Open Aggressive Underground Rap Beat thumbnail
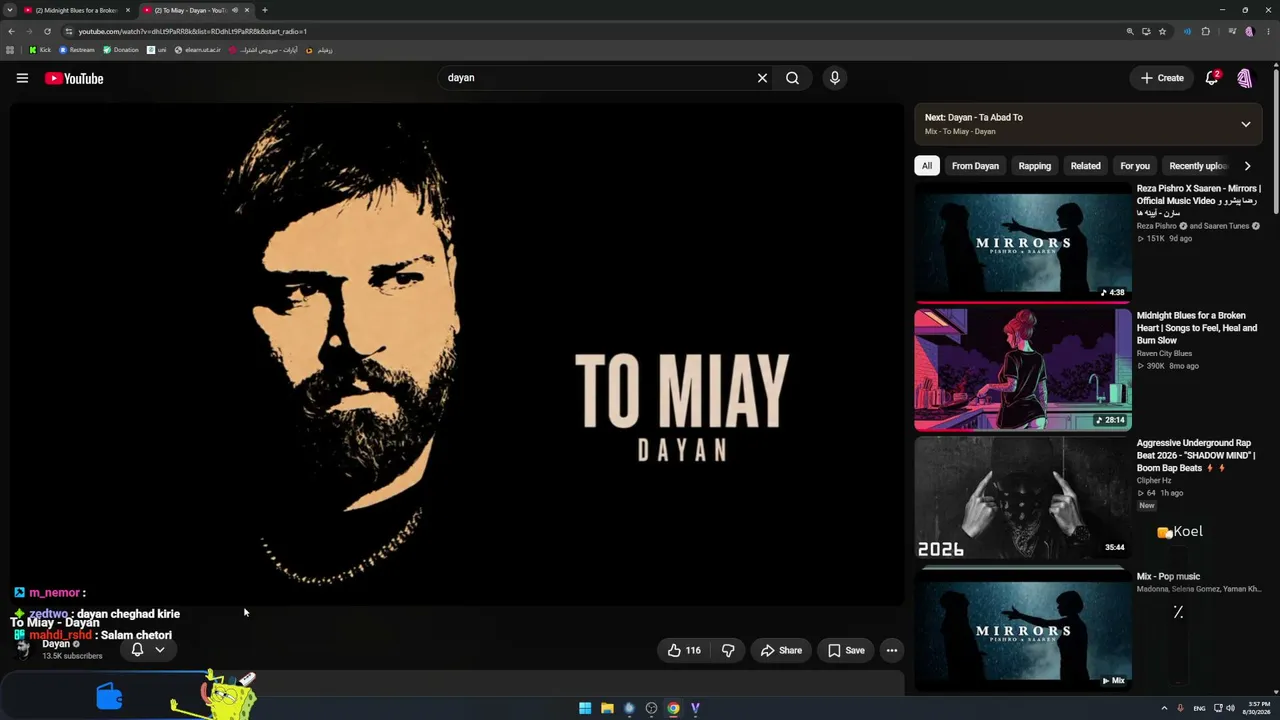Viewport: 1280px width, 720px height. click(x=1023, y=497)
